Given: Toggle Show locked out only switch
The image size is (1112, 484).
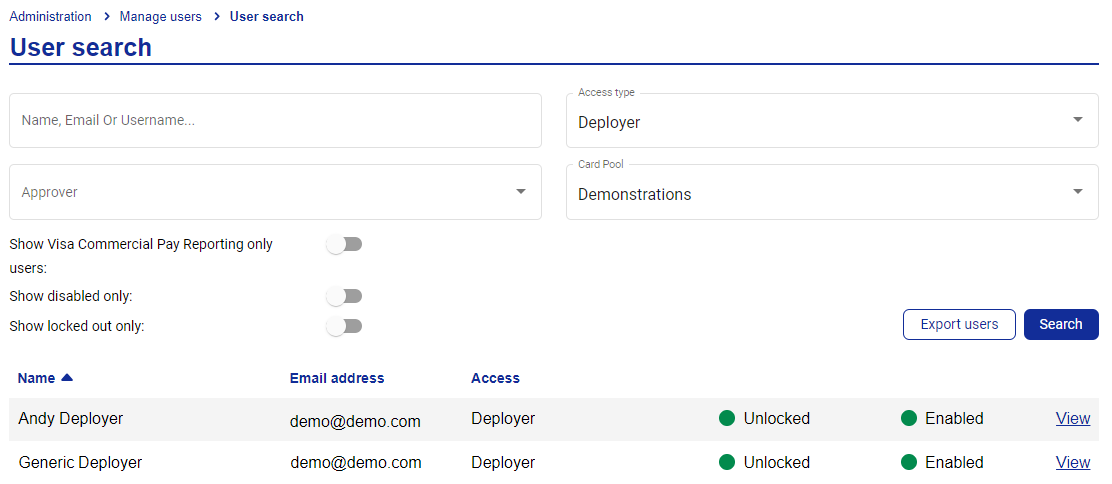Looking at the screenshot, I should point(344,326).
